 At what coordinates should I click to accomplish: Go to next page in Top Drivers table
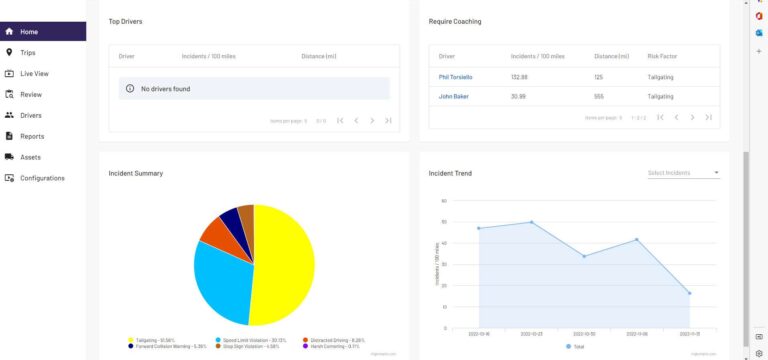pos(372,120)
